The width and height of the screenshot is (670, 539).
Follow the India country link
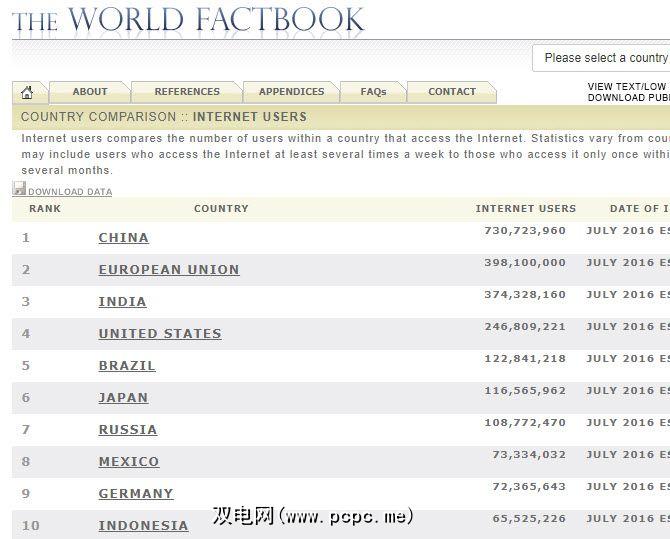[122, 302]
